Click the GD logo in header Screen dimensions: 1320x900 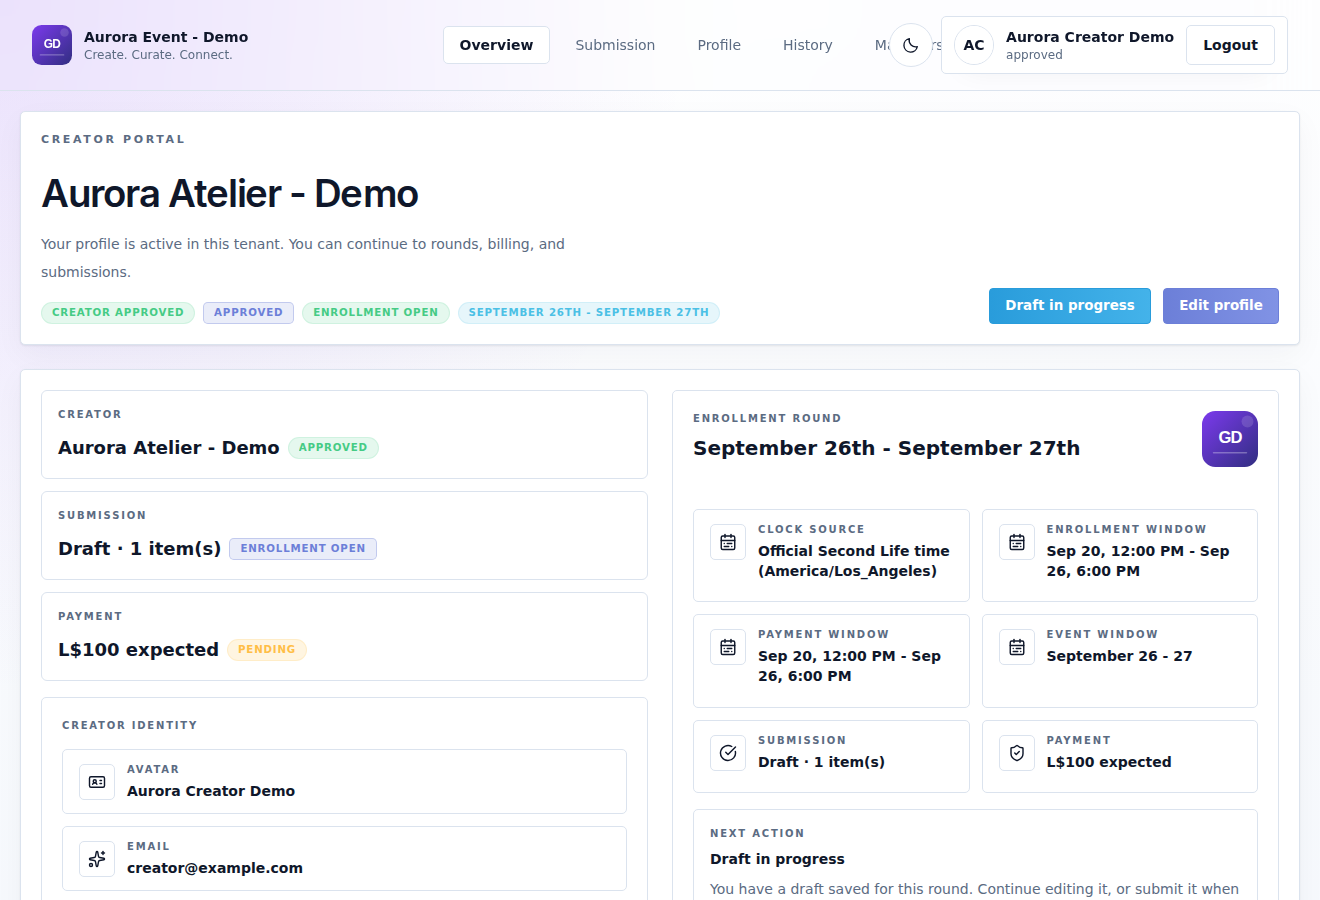pos(52,45)
